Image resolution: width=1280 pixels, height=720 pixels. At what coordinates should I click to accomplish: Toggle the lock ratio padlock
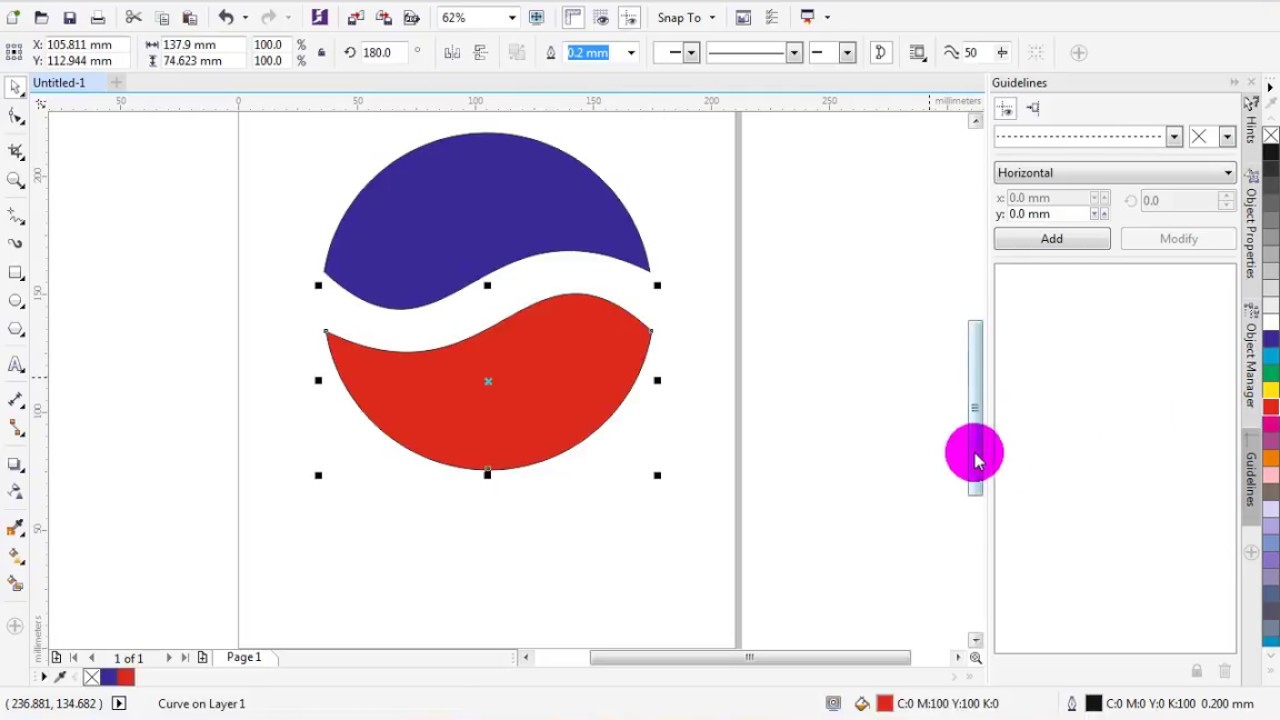[321, 53]
